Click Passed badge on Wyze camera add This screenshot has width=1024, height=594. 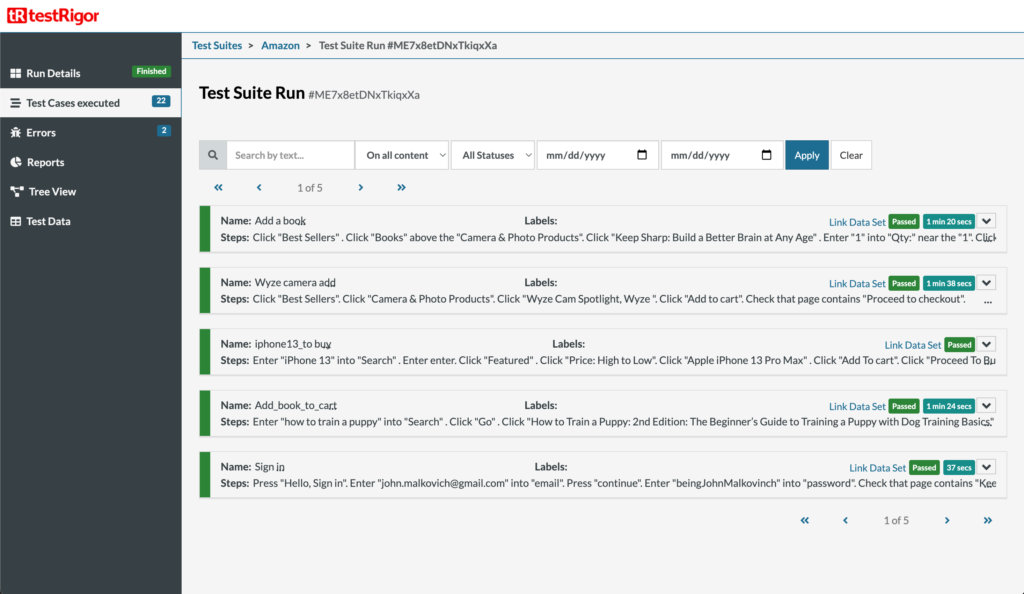[x=904, y=283]
